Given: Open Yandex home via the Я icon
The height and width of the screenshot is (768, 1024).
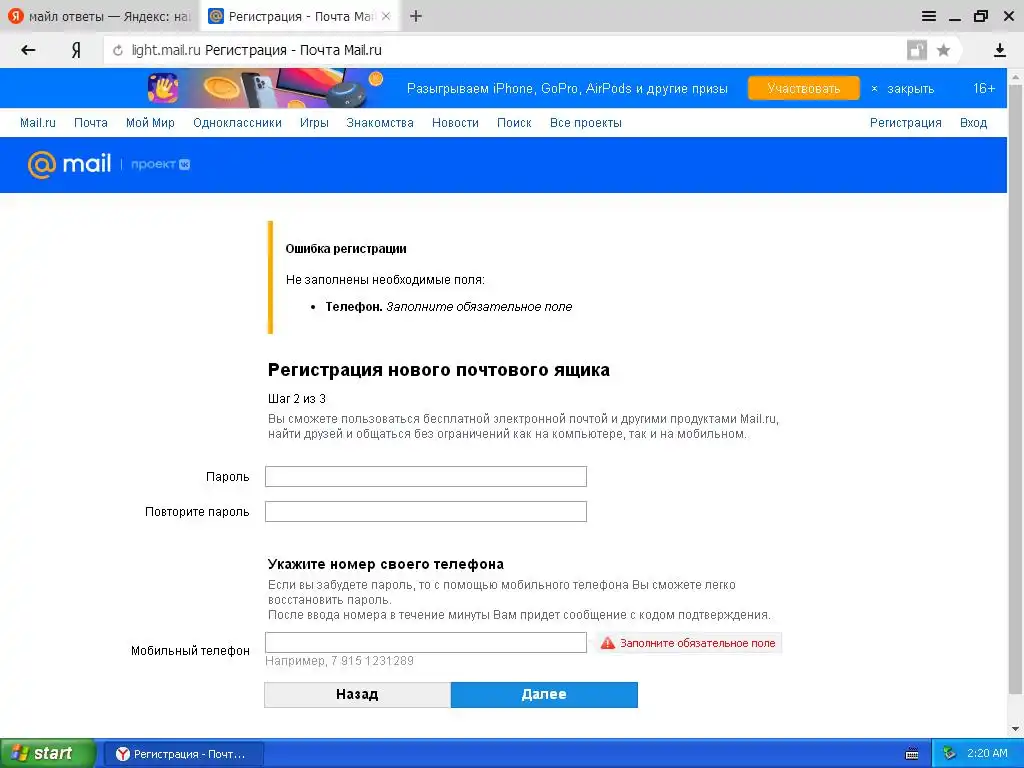Looking at the screenshot, I should click(76, 50).
